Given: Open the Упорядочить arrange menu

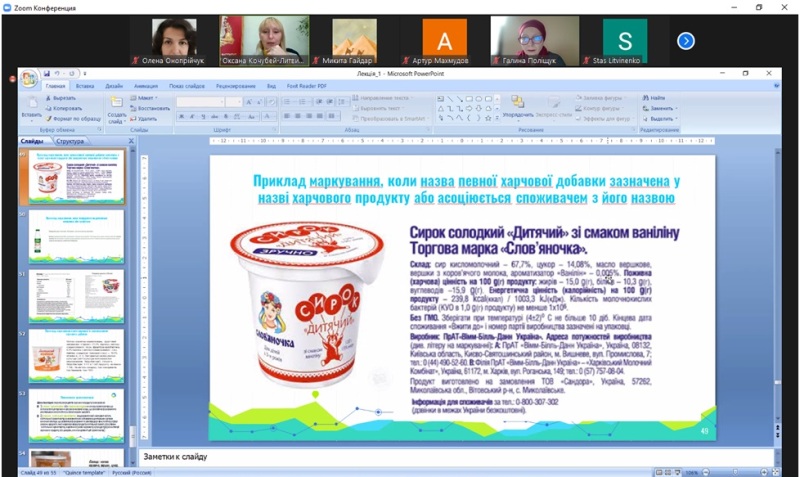Looking at the screenshot, I should point(518,108).
